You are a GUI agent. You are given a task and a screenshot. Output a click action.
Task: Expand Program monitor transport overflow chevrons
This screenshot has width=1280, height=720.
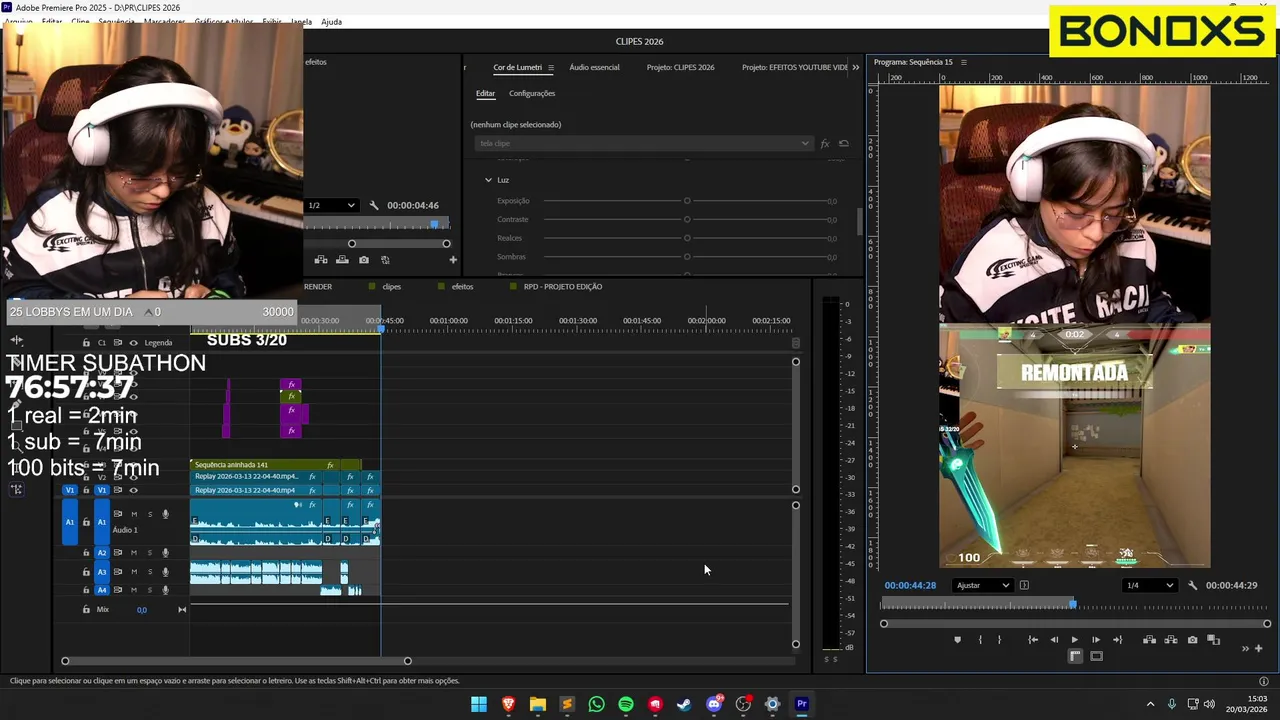(x=1245, y=649)
